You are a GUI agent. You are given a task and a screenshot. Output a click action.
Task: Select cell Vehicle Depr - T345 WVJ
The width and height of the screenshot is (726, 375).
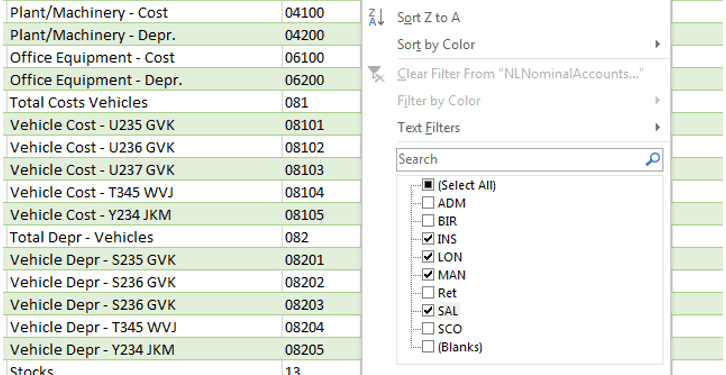pos(143,327)
